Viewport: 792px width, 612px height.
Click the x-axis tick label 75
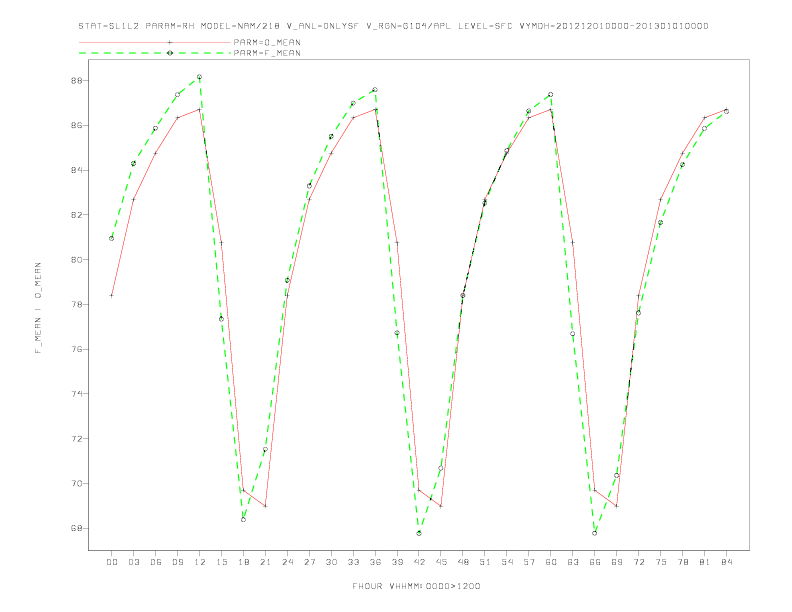coord(661,562)
